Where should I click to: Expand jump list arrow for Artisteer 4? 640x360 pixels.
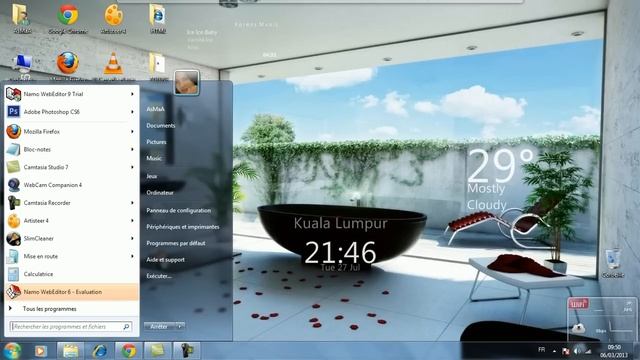pos(132,221)
